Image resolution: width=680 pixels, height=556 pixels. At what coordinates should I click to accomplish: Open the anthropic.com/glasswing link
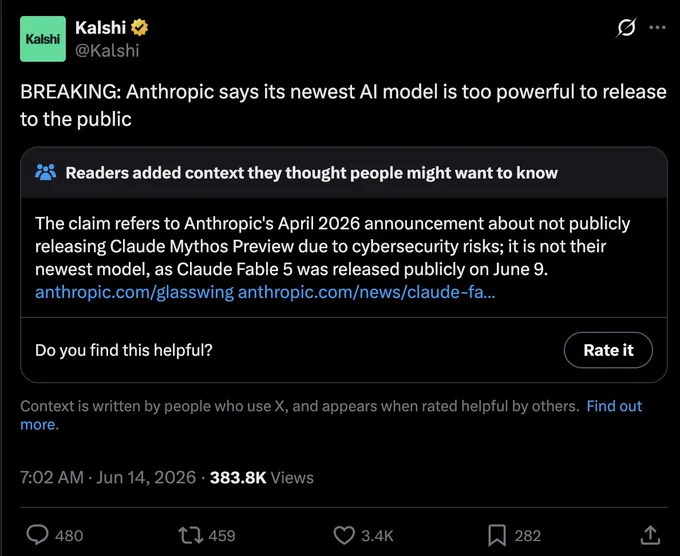[134, 292]
